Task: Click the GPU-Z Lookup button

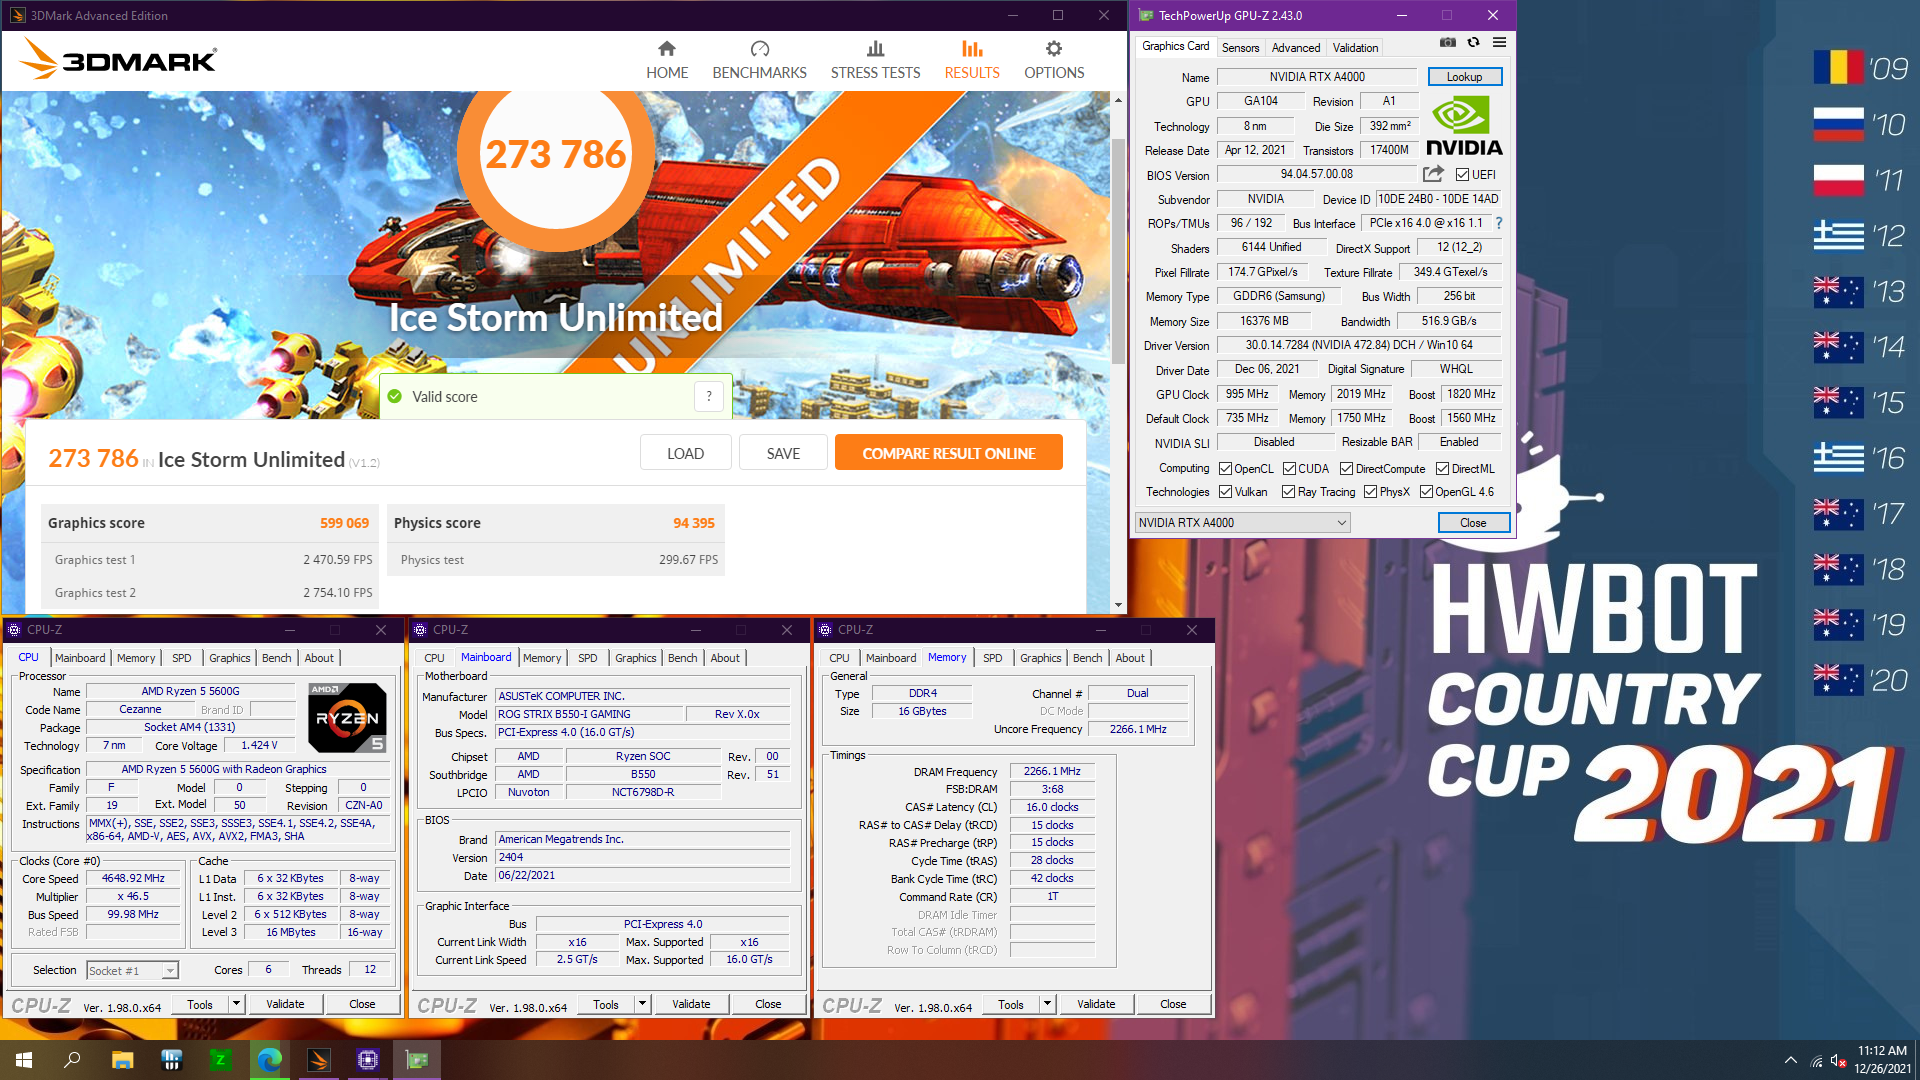Action: (x=1464, y=77)
